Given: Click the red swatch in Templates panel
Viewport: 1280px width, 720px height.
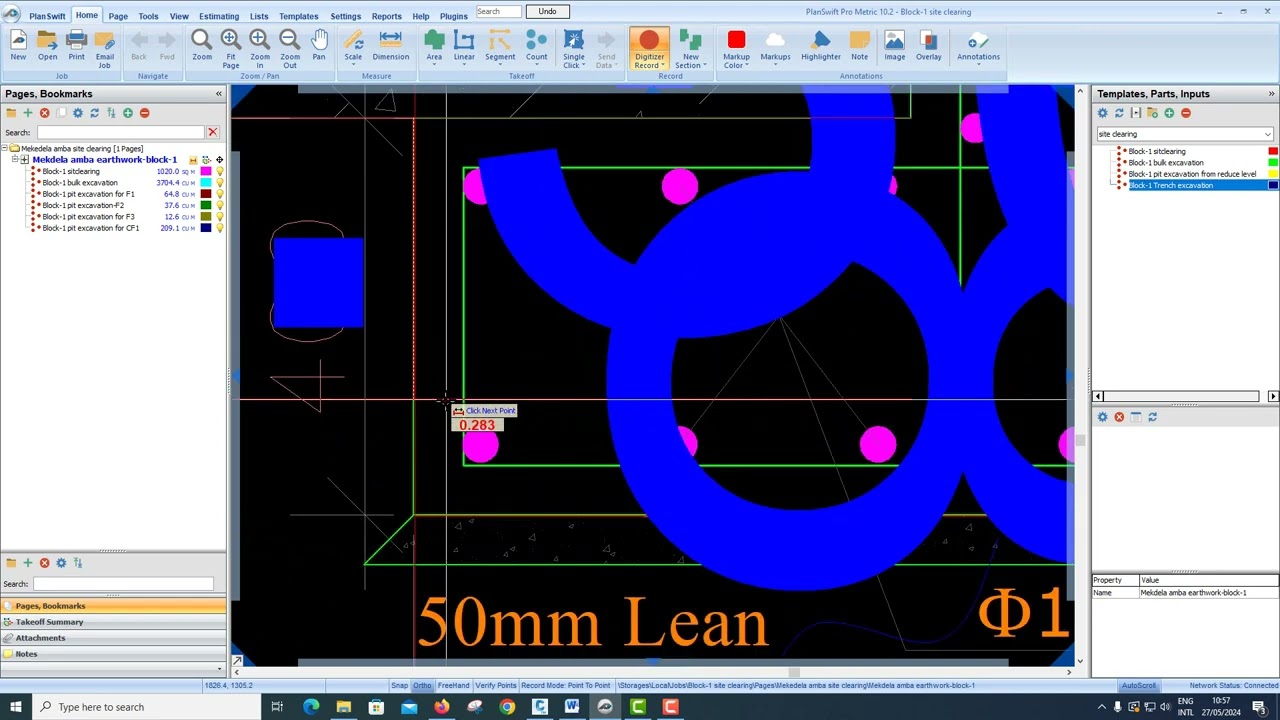Looking at the screenshot, I should [x=1273, y=151].
